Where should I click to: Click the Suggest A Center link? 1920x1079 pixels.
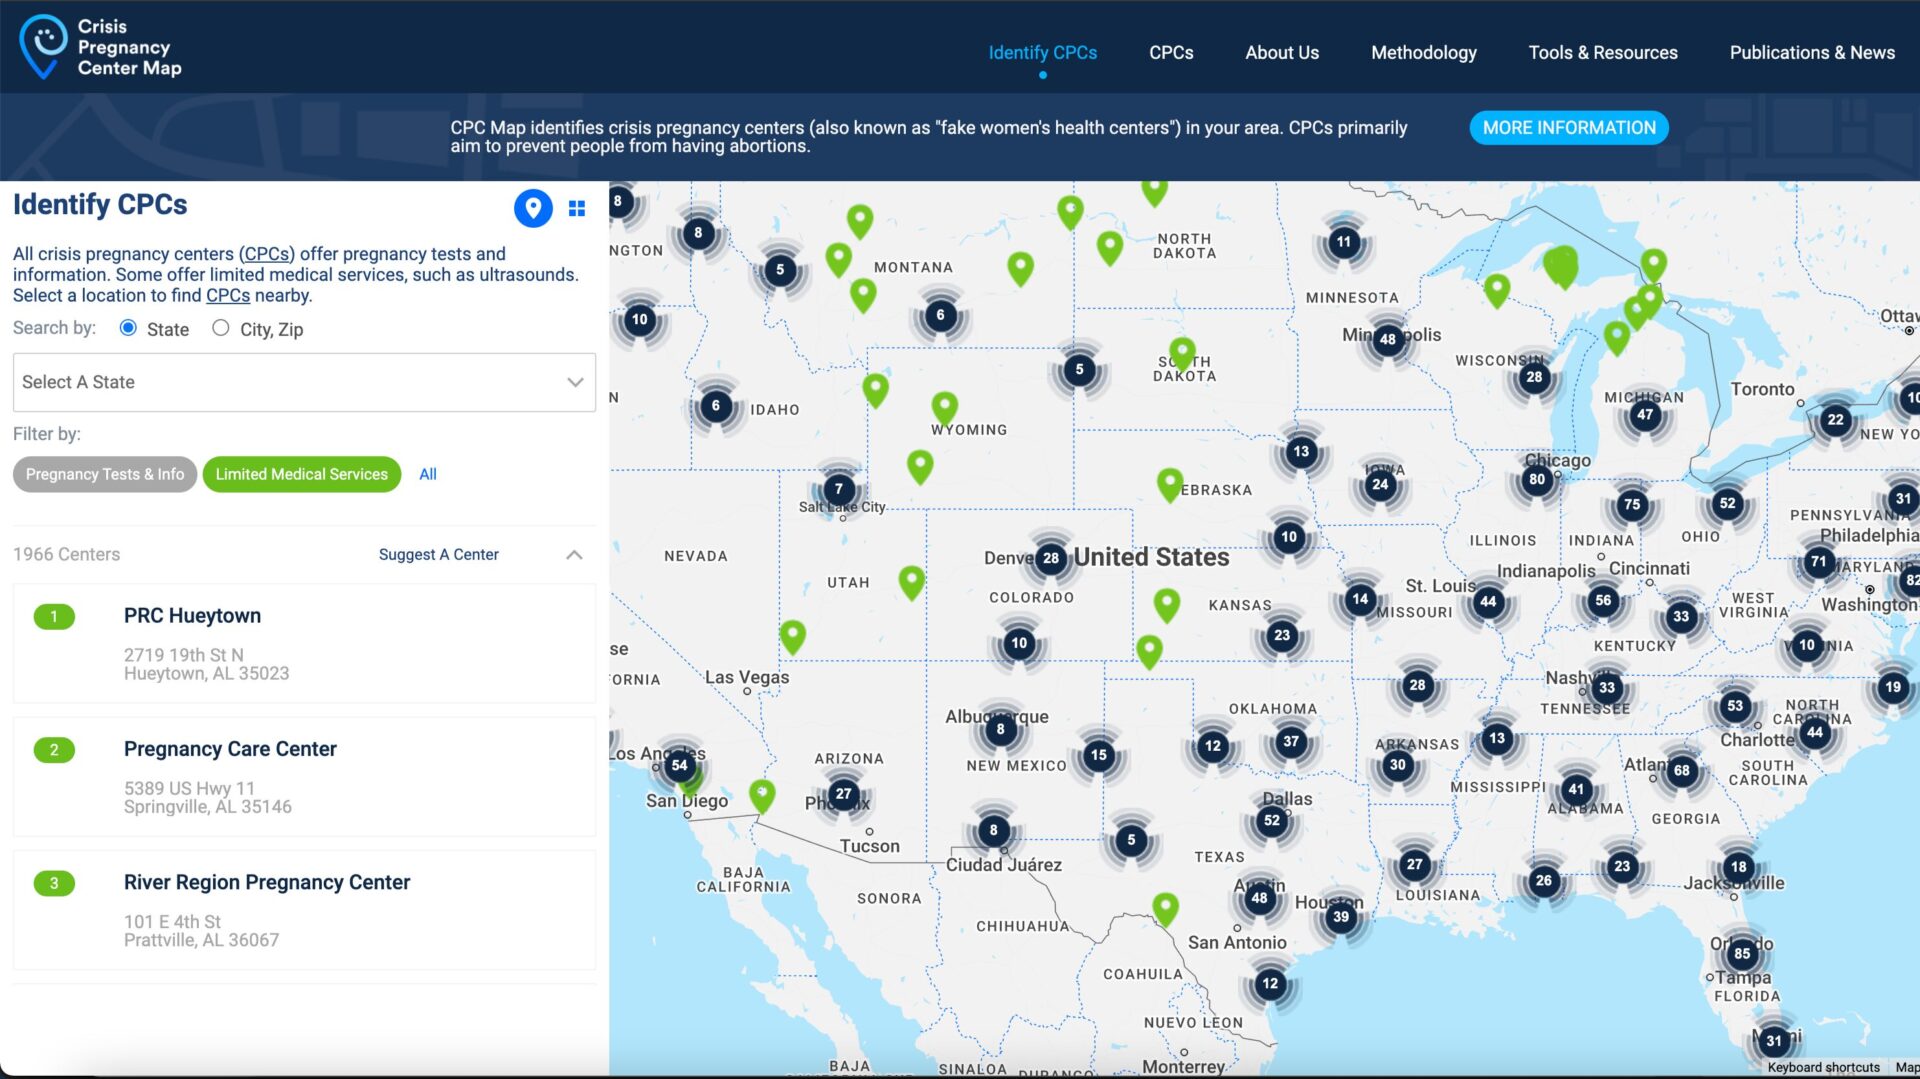click(x=438, y=555)
